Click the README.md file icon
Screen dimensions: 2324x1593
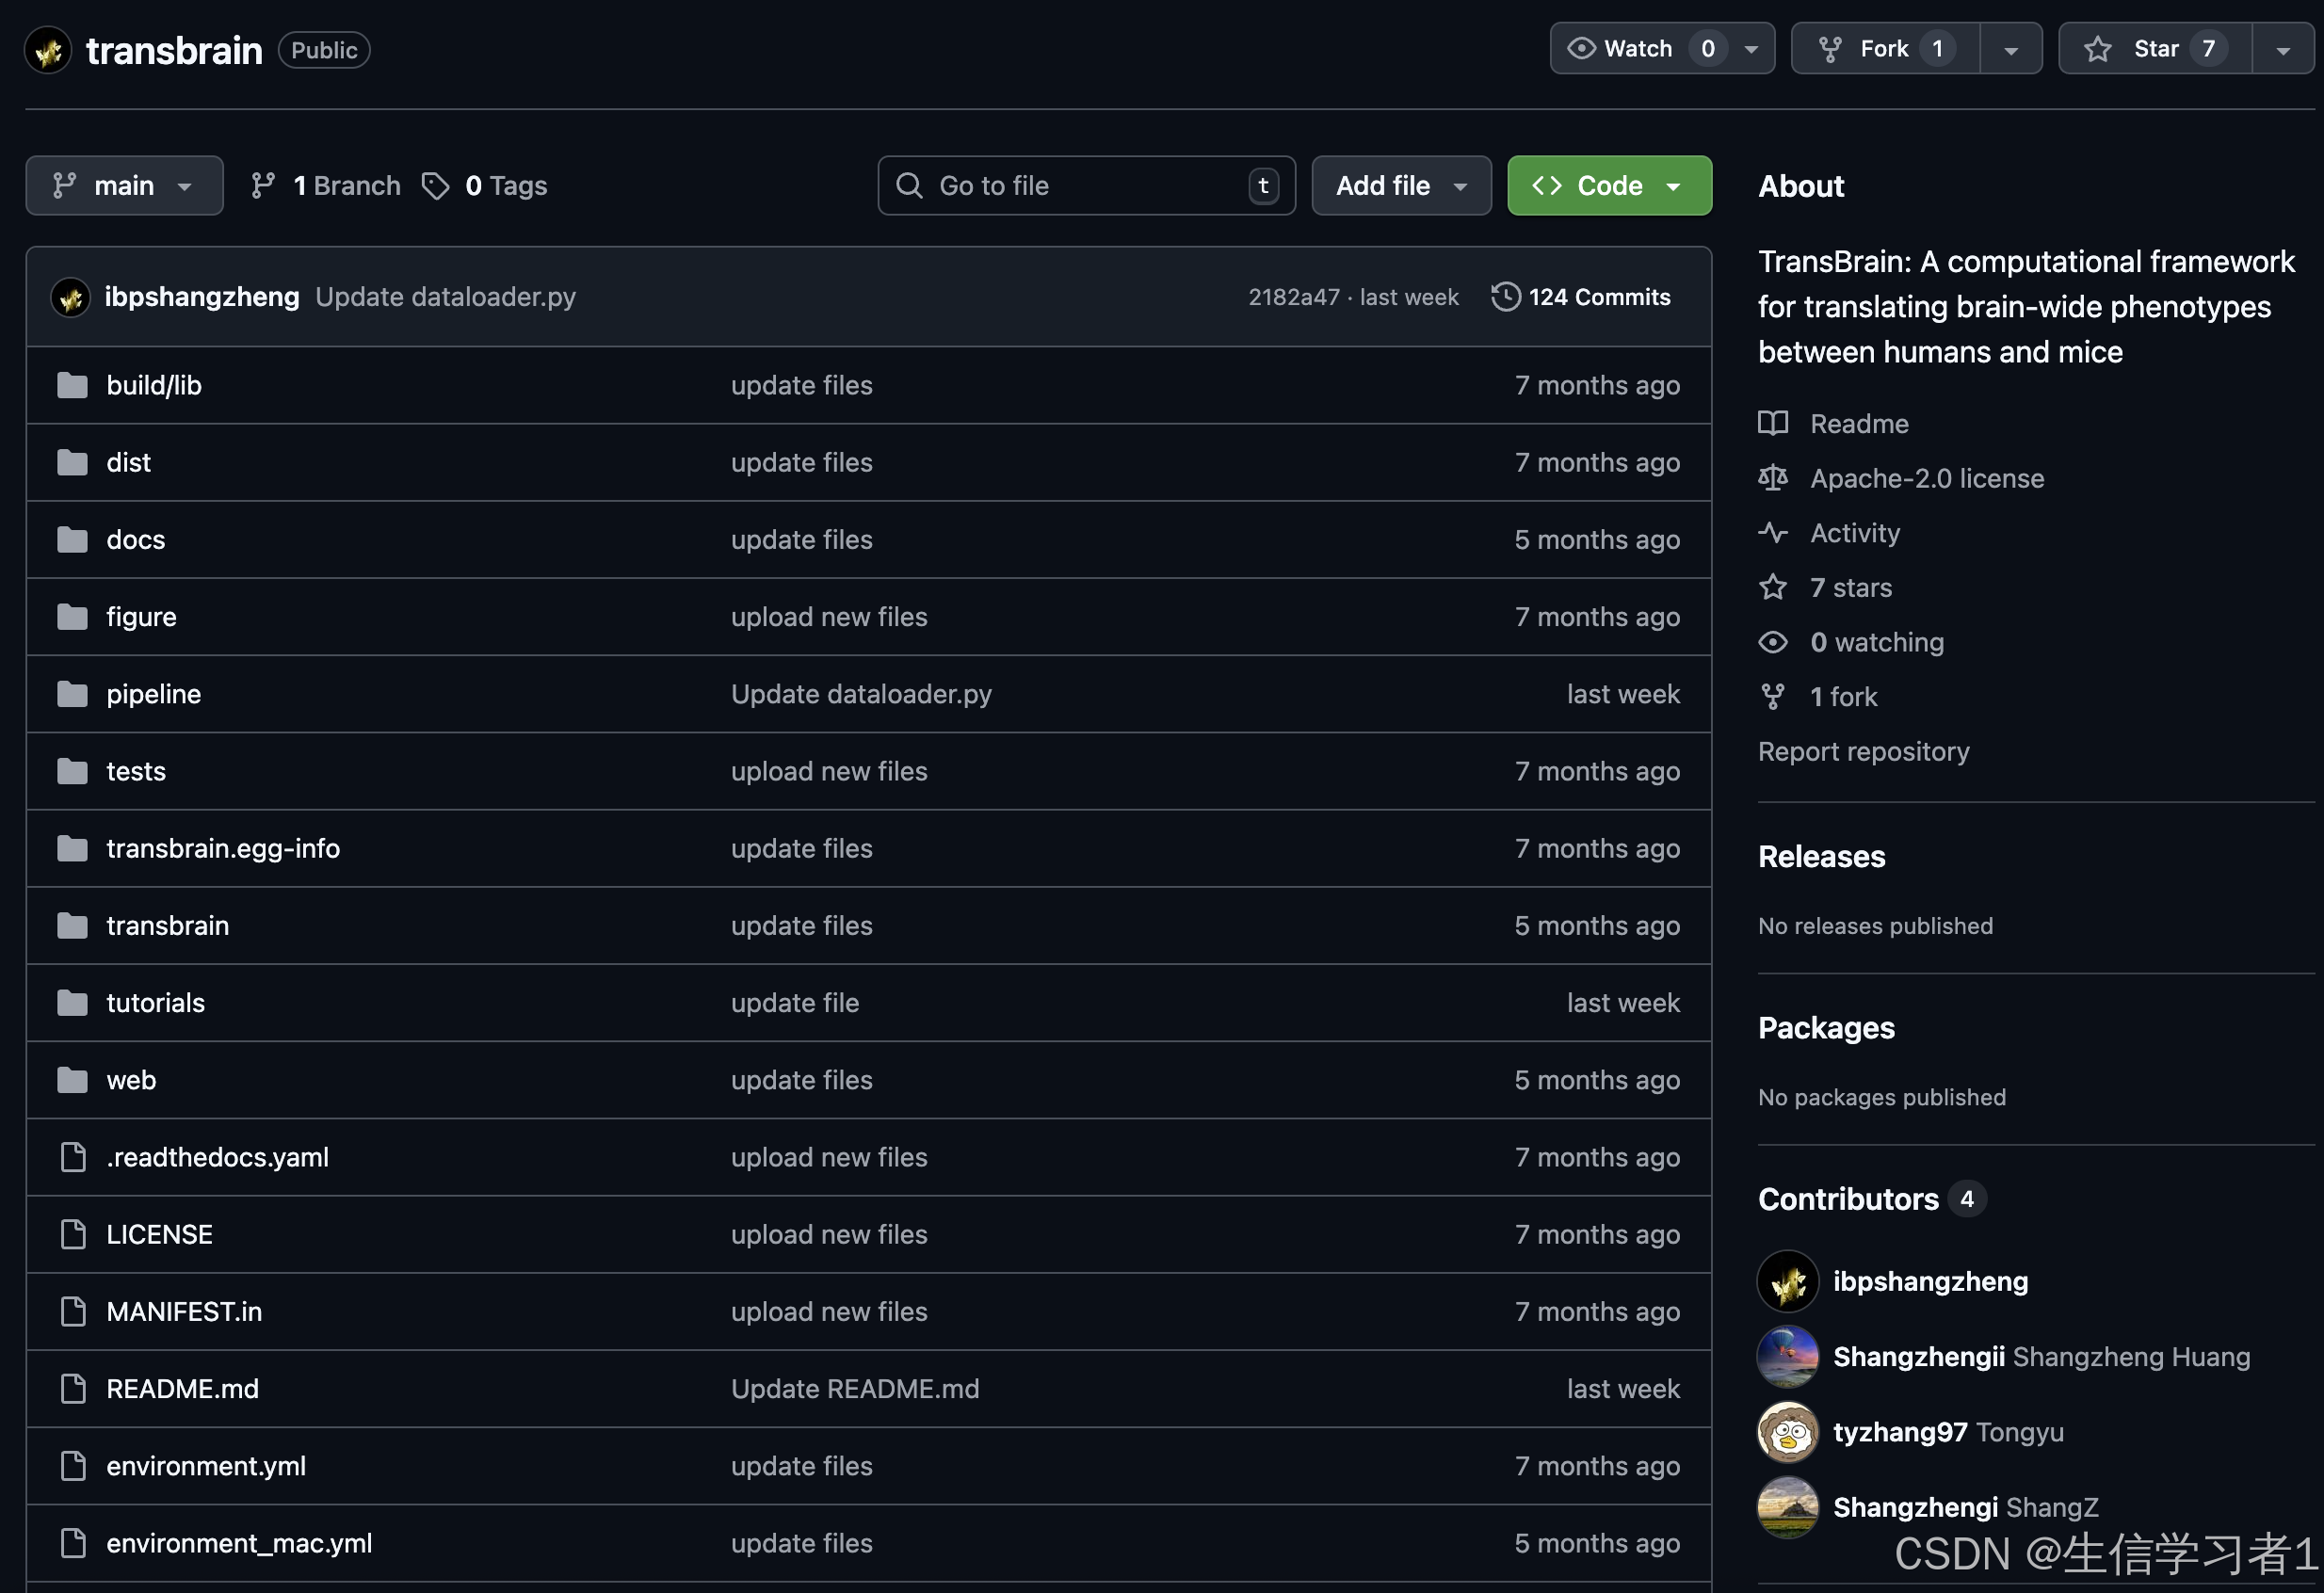click(73, 1388)
